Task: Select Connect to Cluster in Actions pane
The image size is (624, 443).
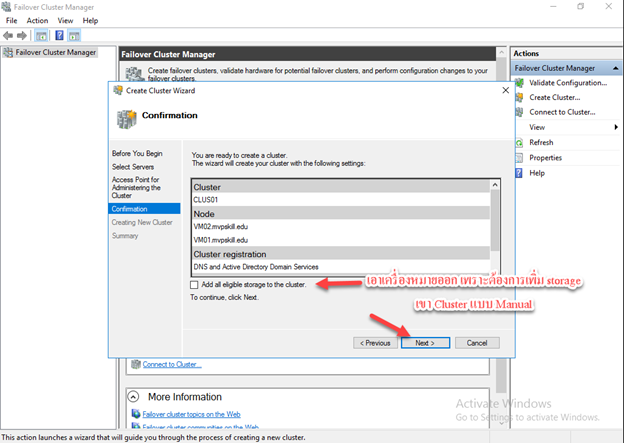Action: [562, 112]
